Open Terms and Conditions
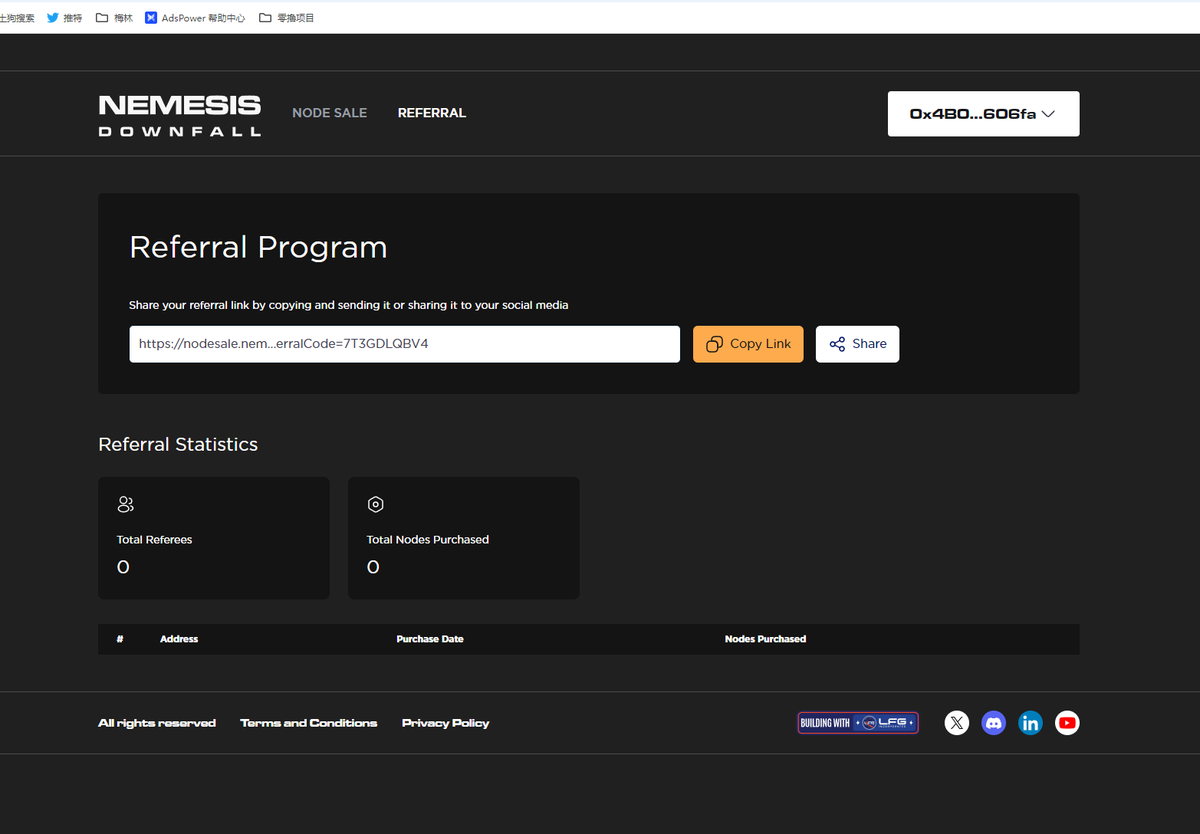Image resolution: width=1200 pixels, height=834 pixels. 309,723
